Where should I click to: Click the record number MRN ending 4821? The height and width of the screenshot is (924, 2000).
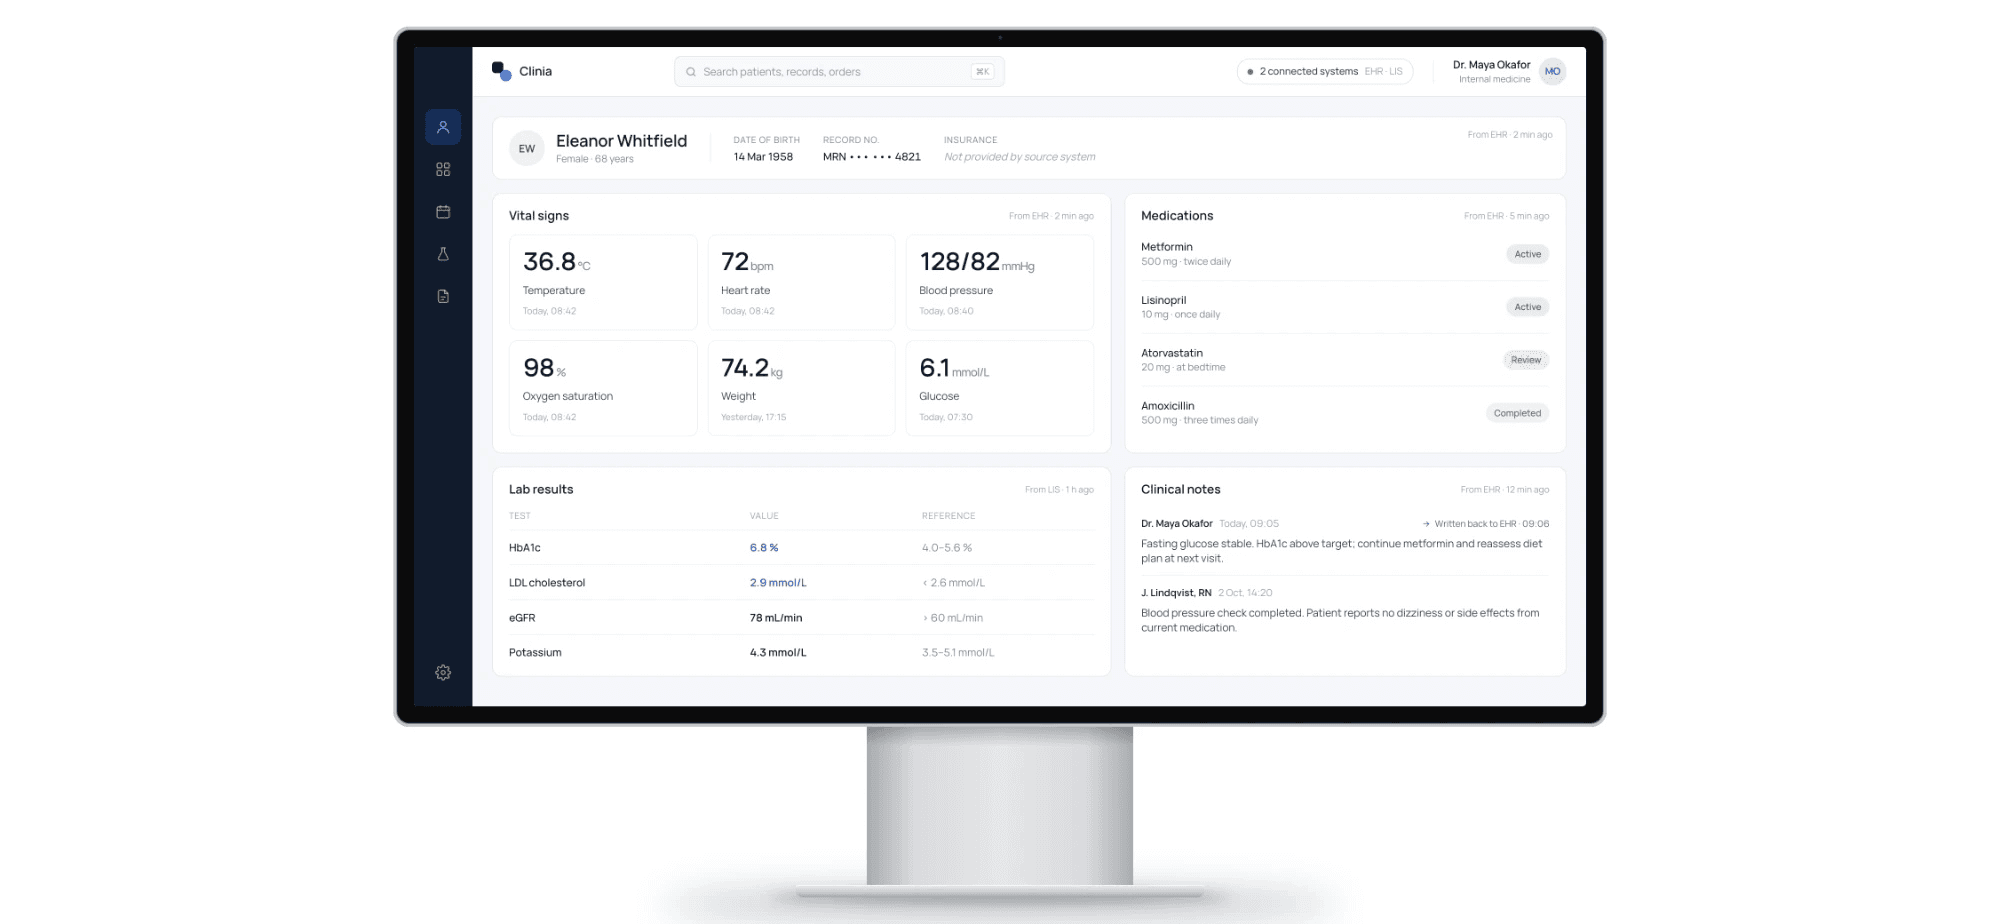coord(871,157)
